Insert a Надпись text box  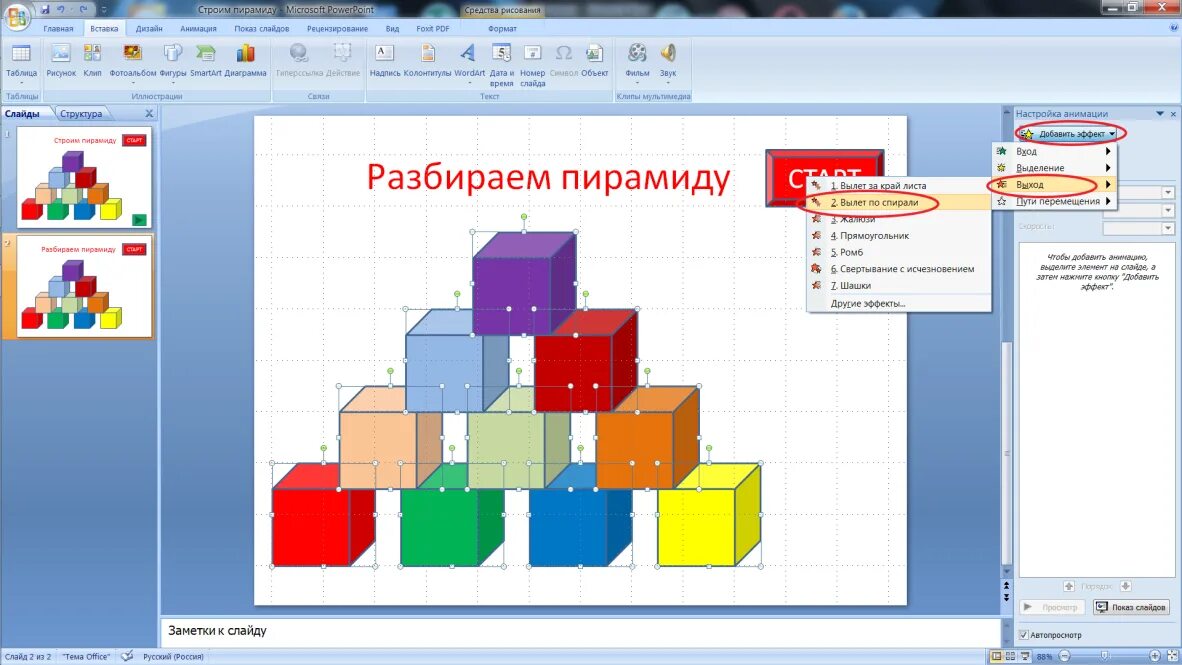(x=384, y=61)
